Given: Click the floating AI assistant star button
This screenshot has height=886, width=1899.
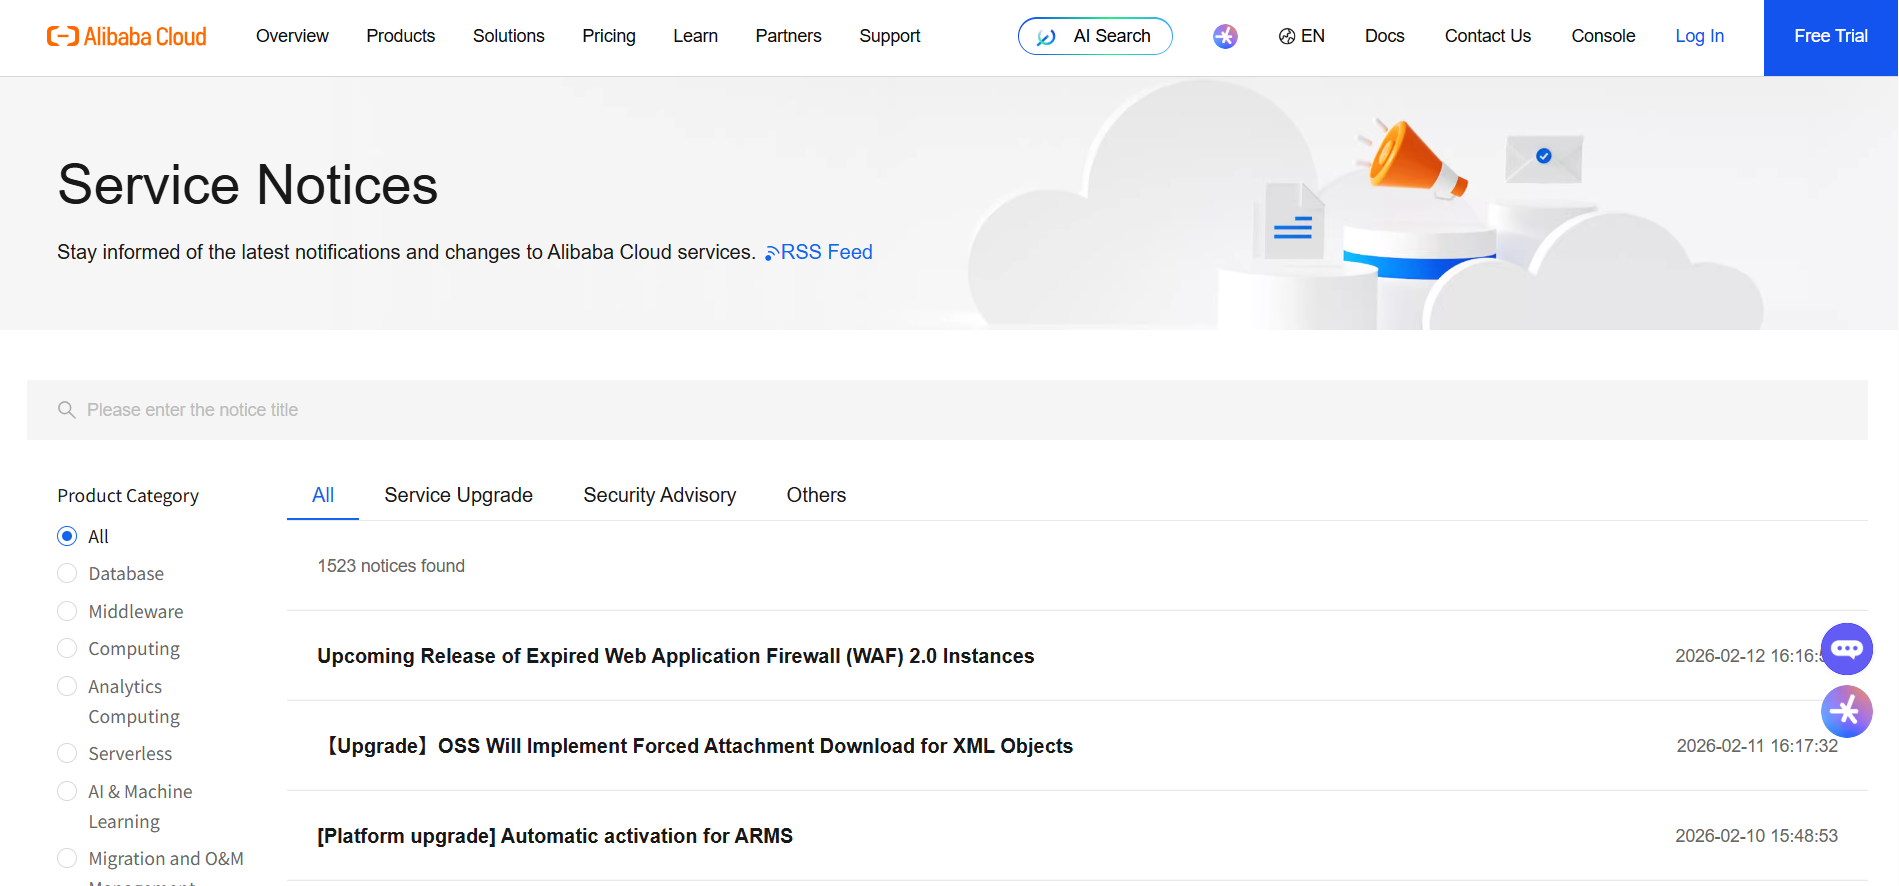Looking at the screenshot, I should coord(1846,711).
